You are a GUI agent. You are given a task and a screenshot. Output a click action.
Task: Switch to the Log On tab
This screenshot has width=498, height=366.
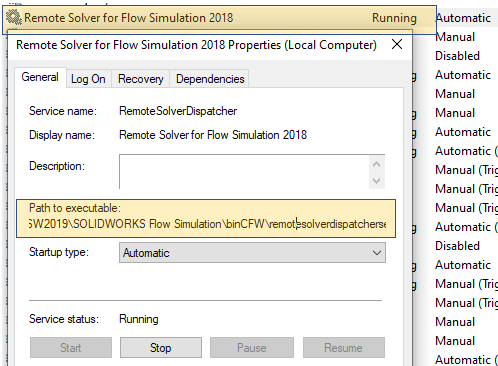click(88, 79)
